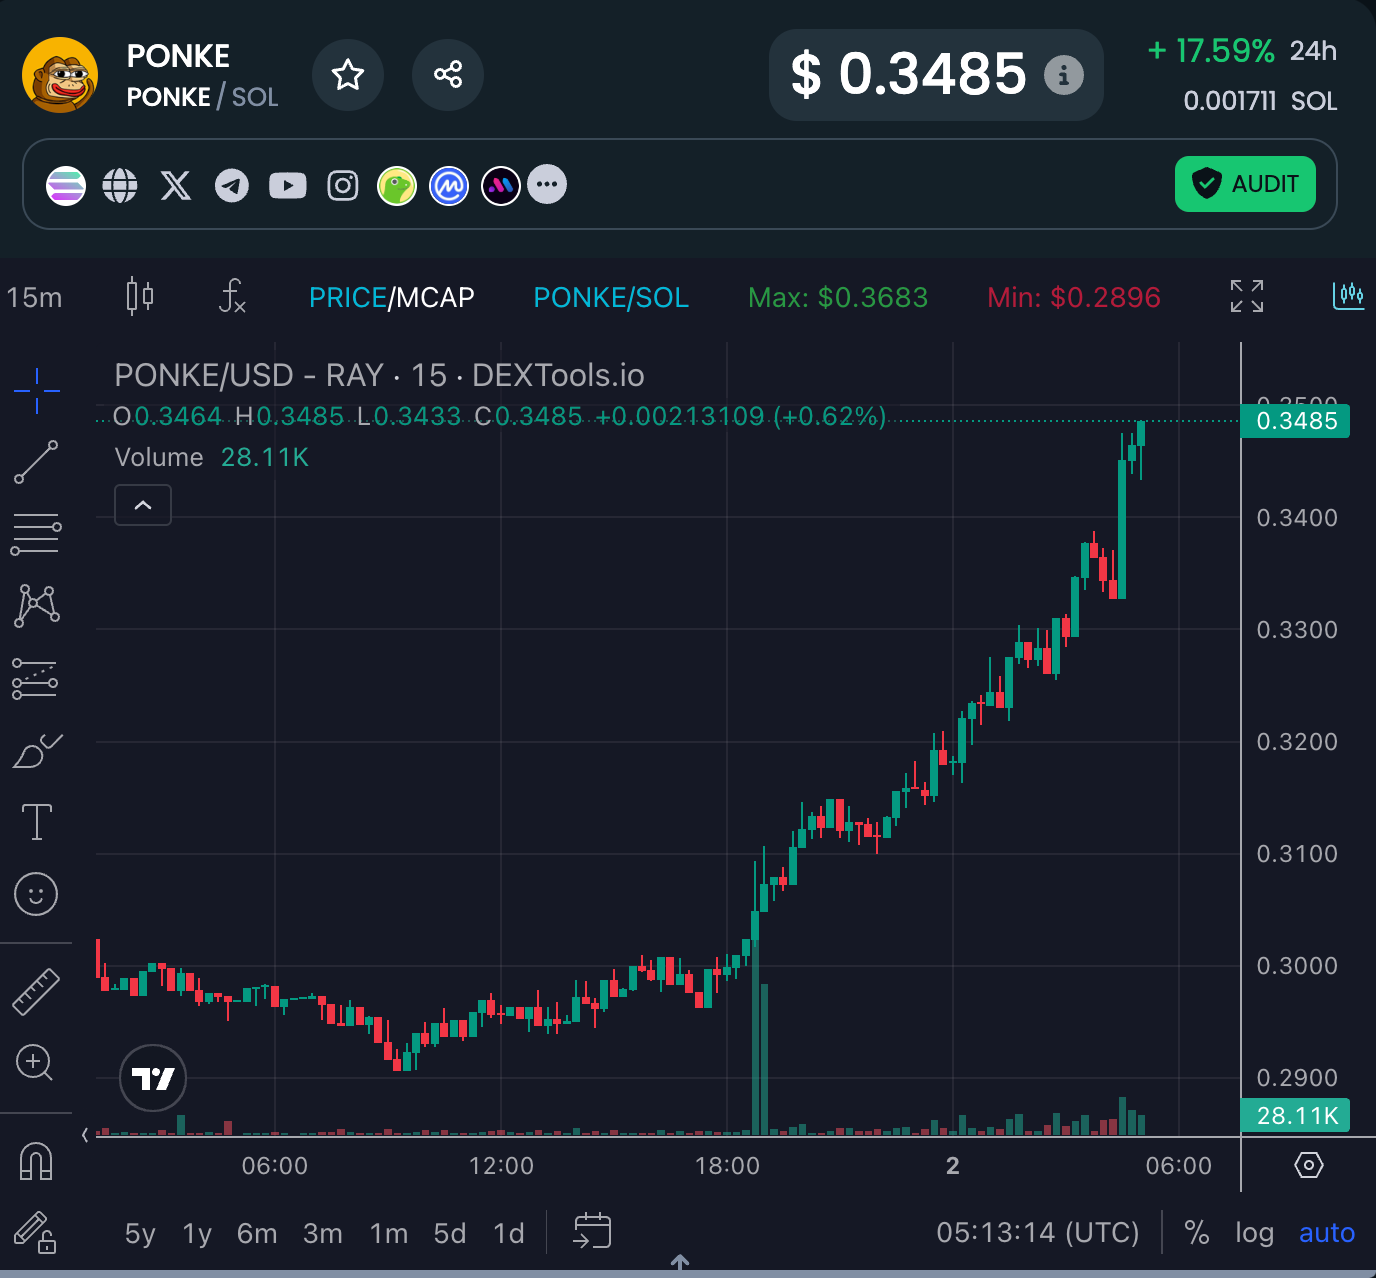The height and width of the screenshot is (1278, 1376).
Task: Open the indicators fx icon
Action: click(232, 297)
